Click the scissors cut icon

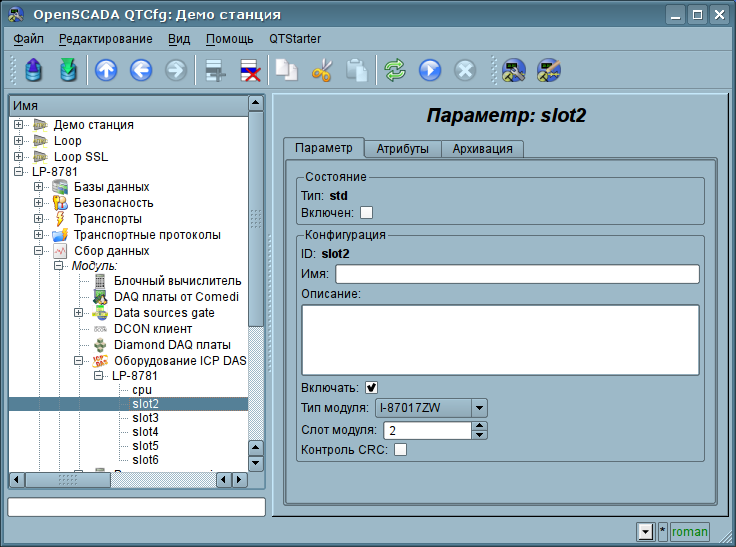pos(321,70)
